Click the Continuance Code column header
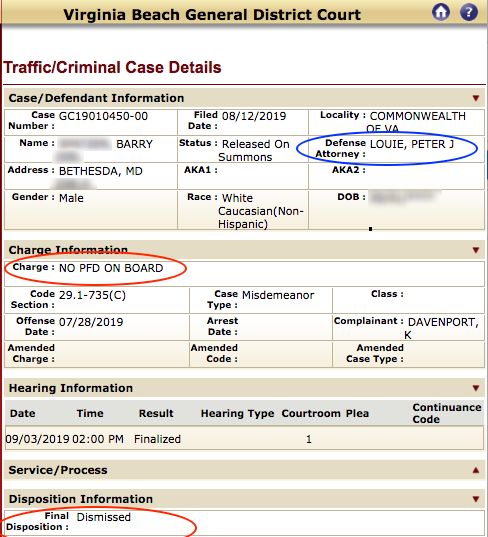Image resolution: width=488 pixels, height=537 pixels. (447, 413)
